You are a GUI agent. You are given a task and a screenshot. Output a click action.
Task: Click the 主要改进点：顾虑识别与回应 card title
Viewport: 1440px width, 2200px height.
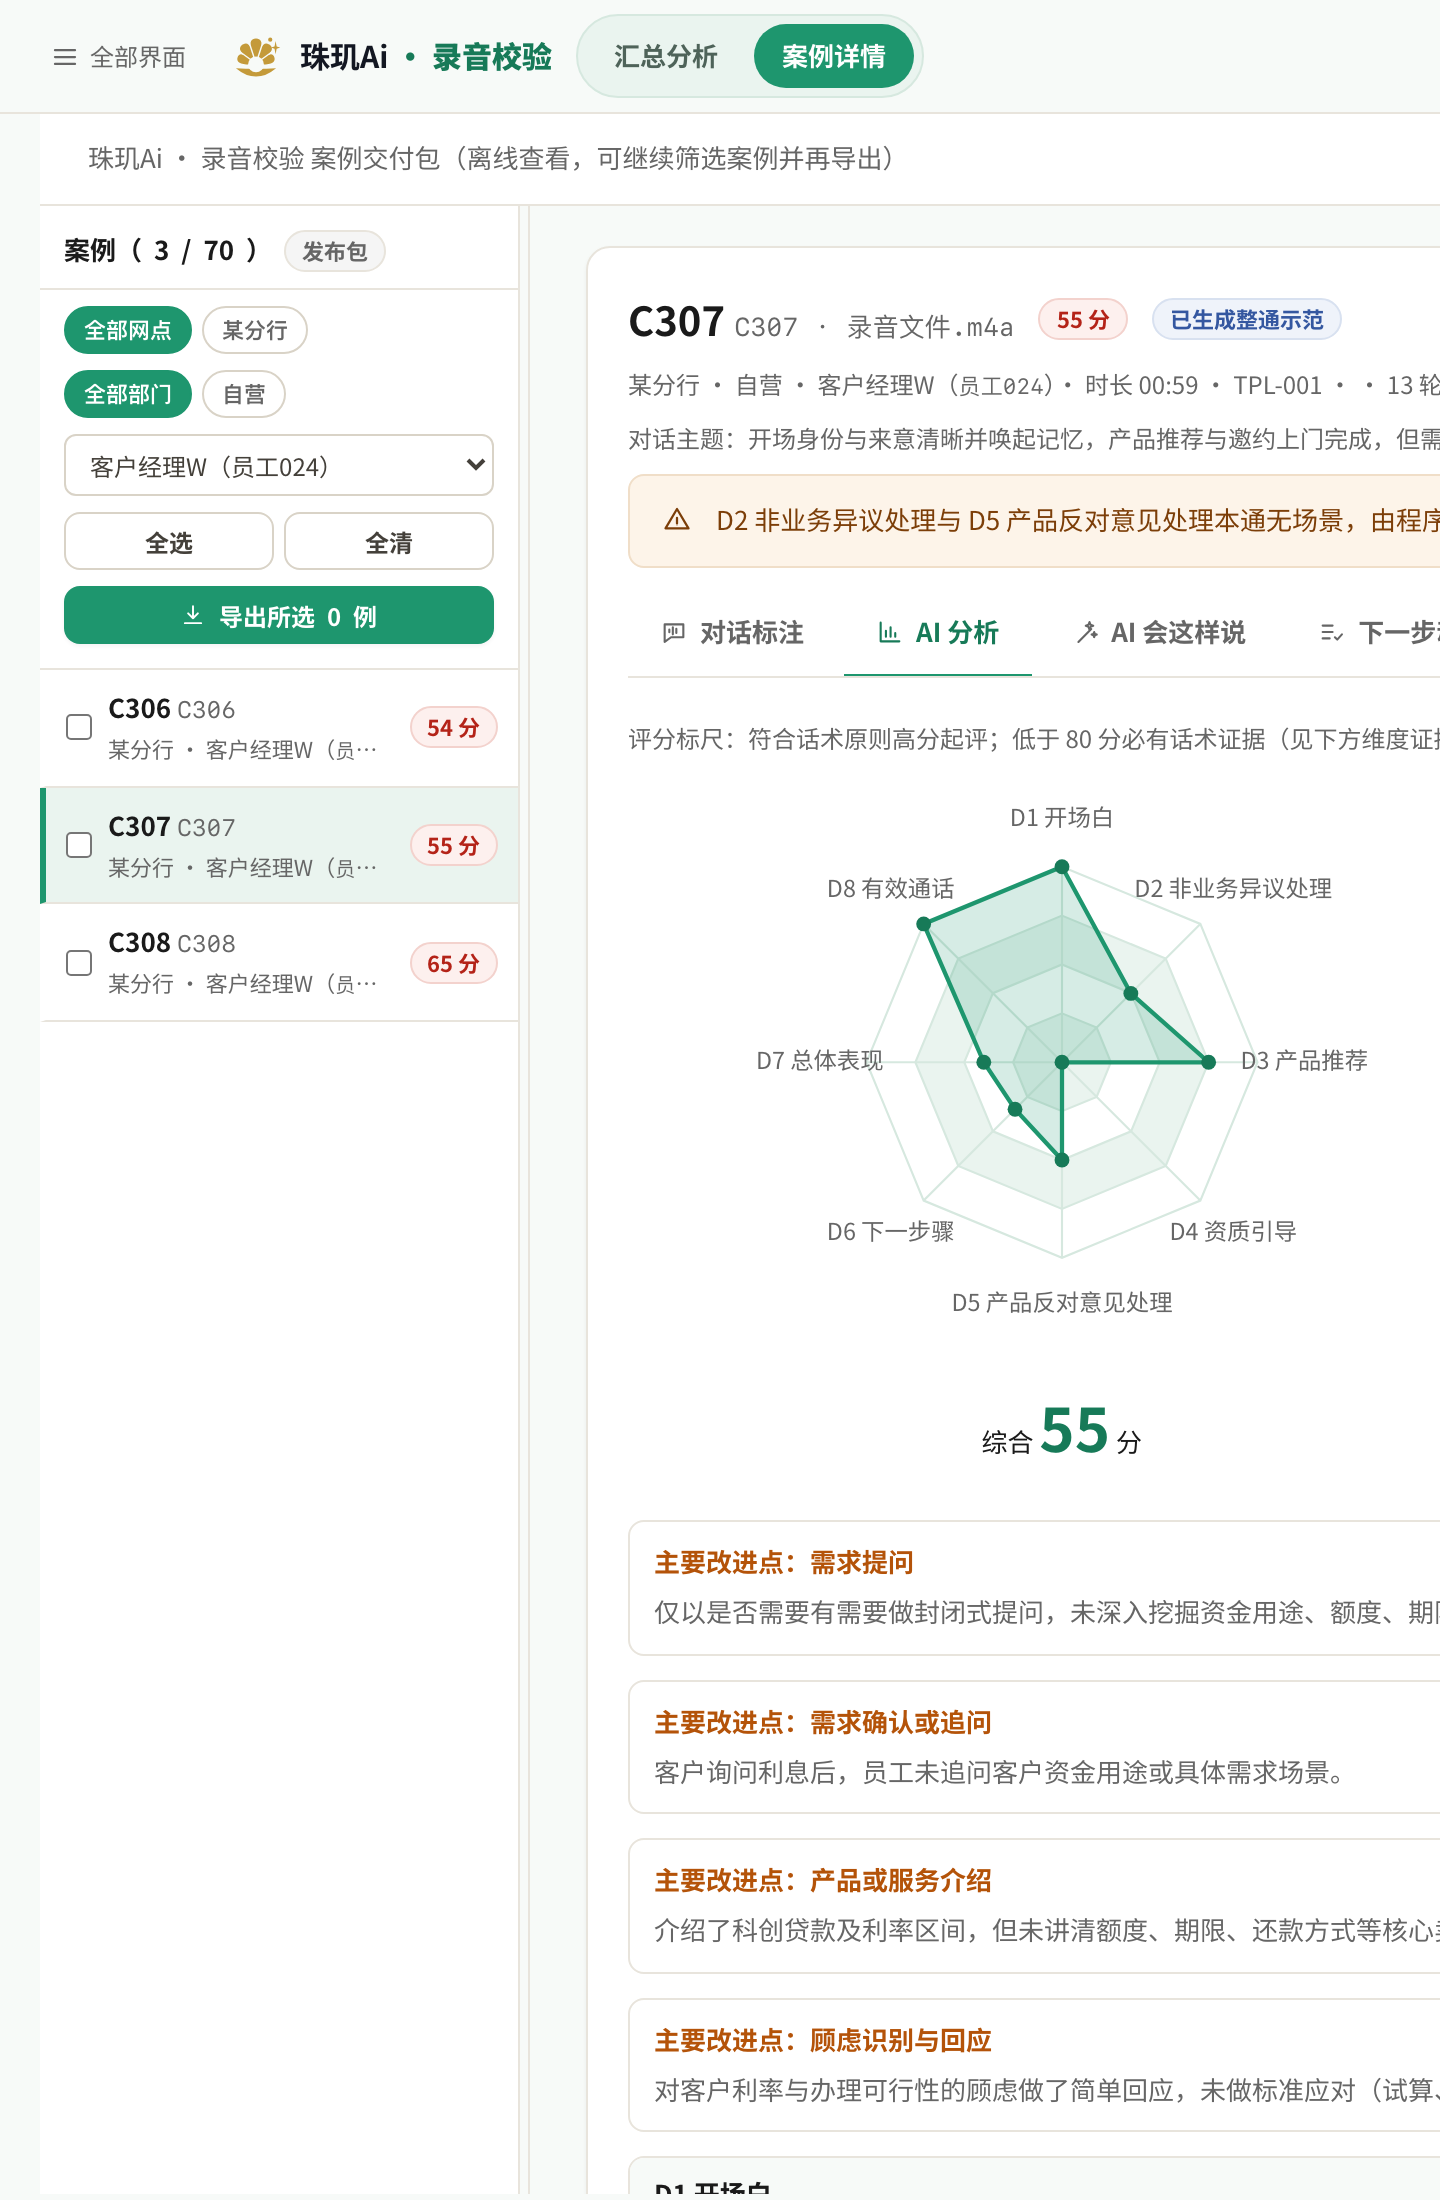pyautogui.click(x=823, y=2040)
